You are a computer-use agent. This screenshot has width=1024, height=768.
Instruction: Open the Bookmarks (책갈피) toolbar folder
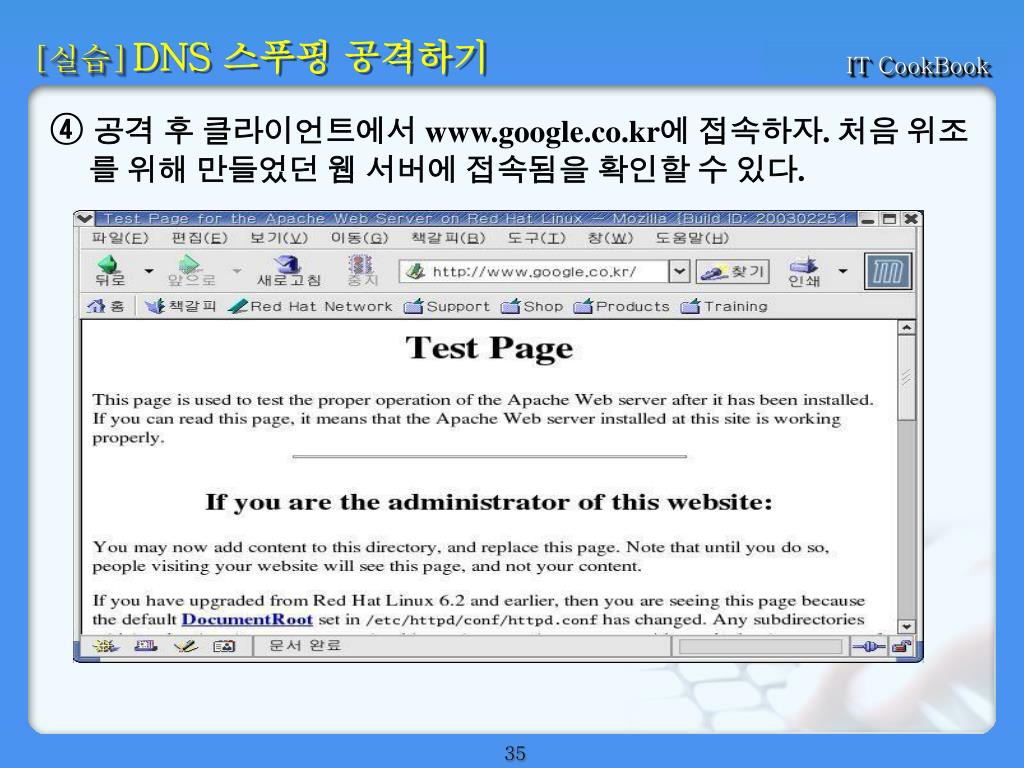tap(181, 306)
